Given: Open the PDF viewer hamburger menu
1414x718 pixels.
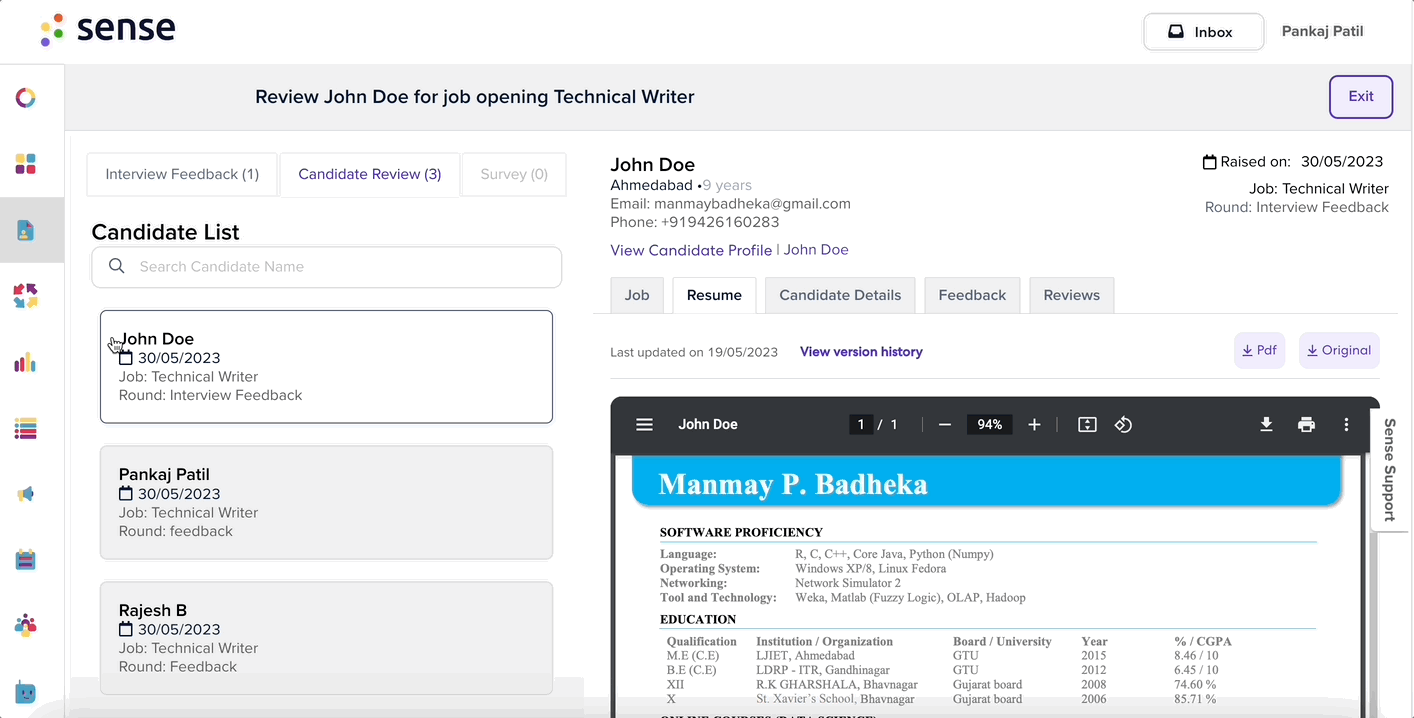Looking at the screenshot, I should [x=645, y=425].
